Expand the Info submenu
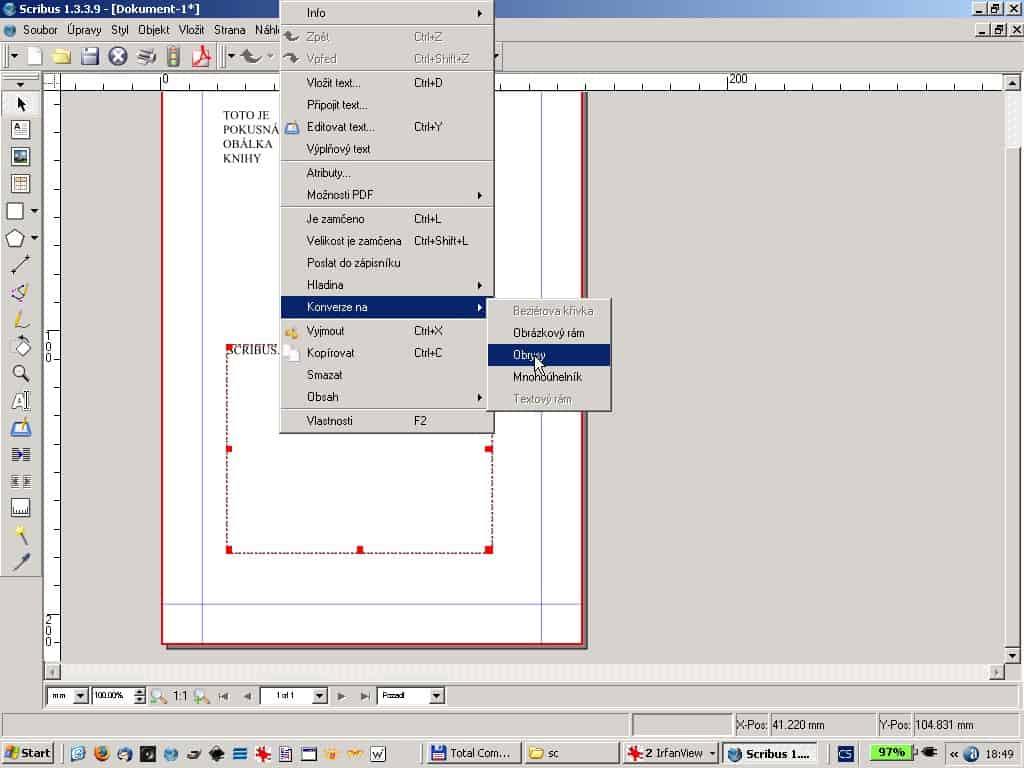The width and height of the screenshot is (1024, 768). coord(387,13)
